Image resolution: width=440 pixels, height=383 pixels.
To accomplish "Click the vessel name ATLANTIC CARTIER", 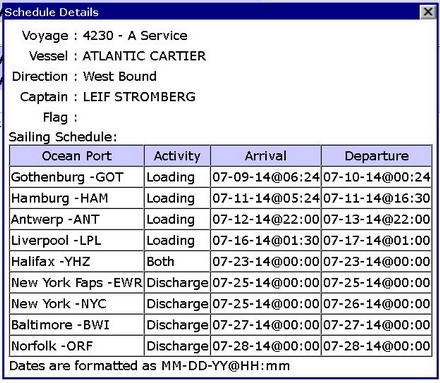I will pyautogui.click(x=144, y=56).
